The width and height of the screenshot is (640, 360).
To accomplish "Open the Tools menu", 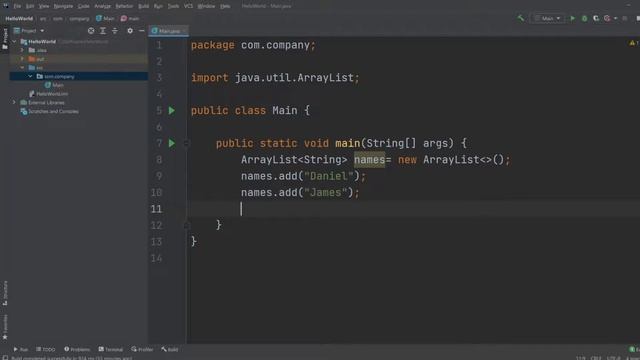I will pyautogui.click(x=173, y=6).
